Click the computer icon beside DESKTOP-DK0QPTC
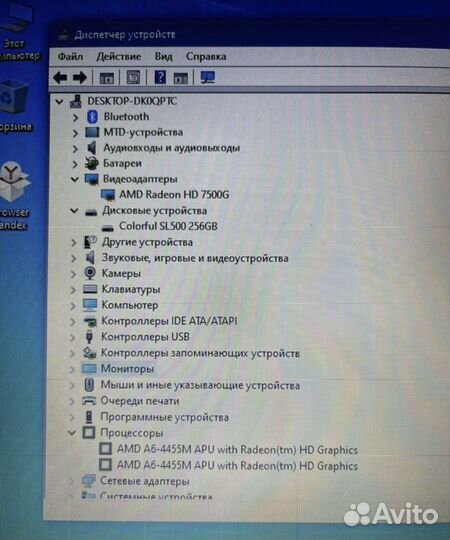The height and width of the screenshot is (540, 450). [76, 101]
